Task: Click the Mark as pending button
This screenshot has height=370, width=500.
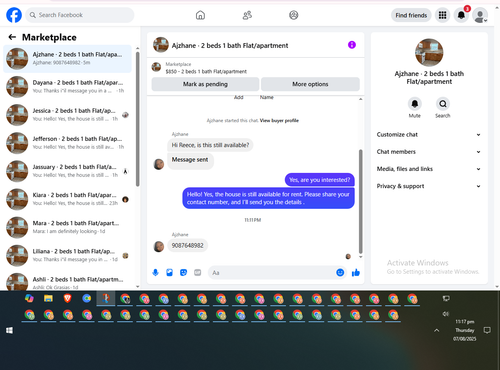Action: 205,84
